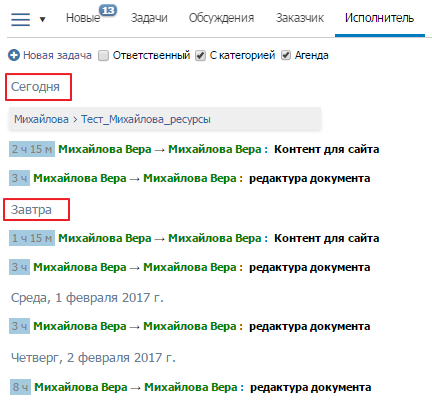This screenshot has height=404, width=432.
Task: Click the Исполнитель tab
Action: point(379,18)
